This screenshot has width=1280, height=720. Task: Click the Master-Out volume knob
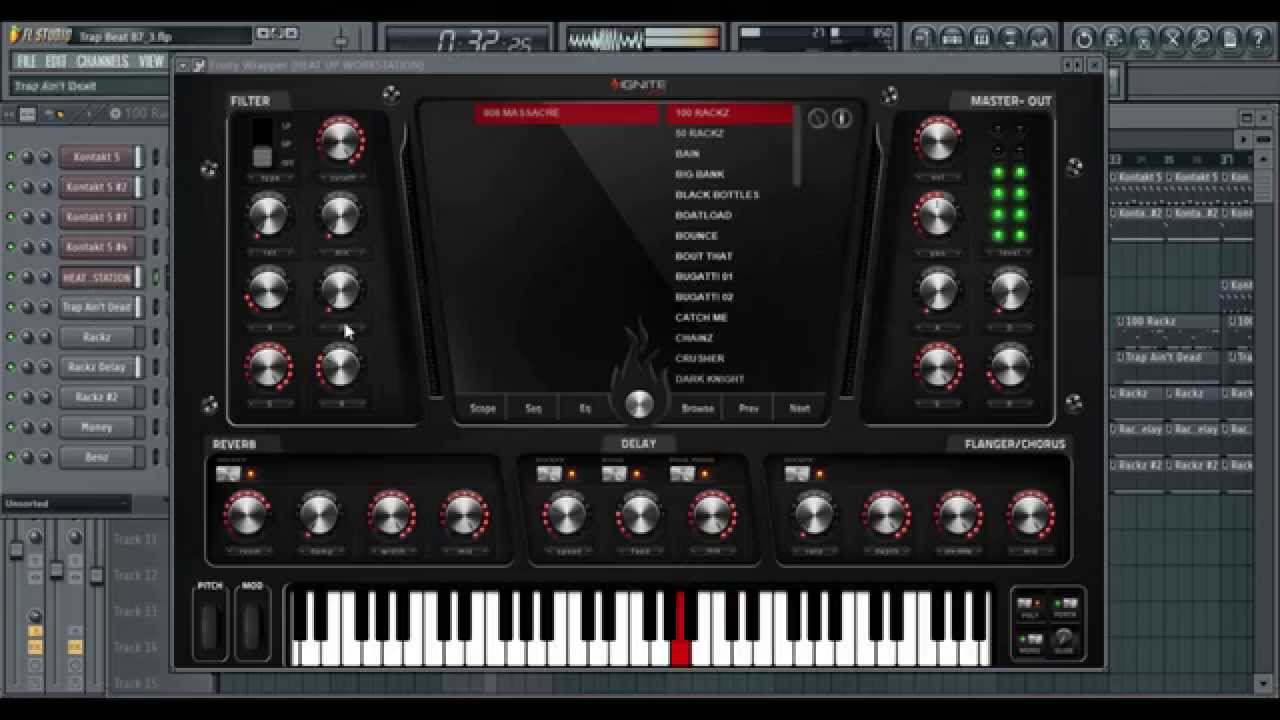click(937, 140)
